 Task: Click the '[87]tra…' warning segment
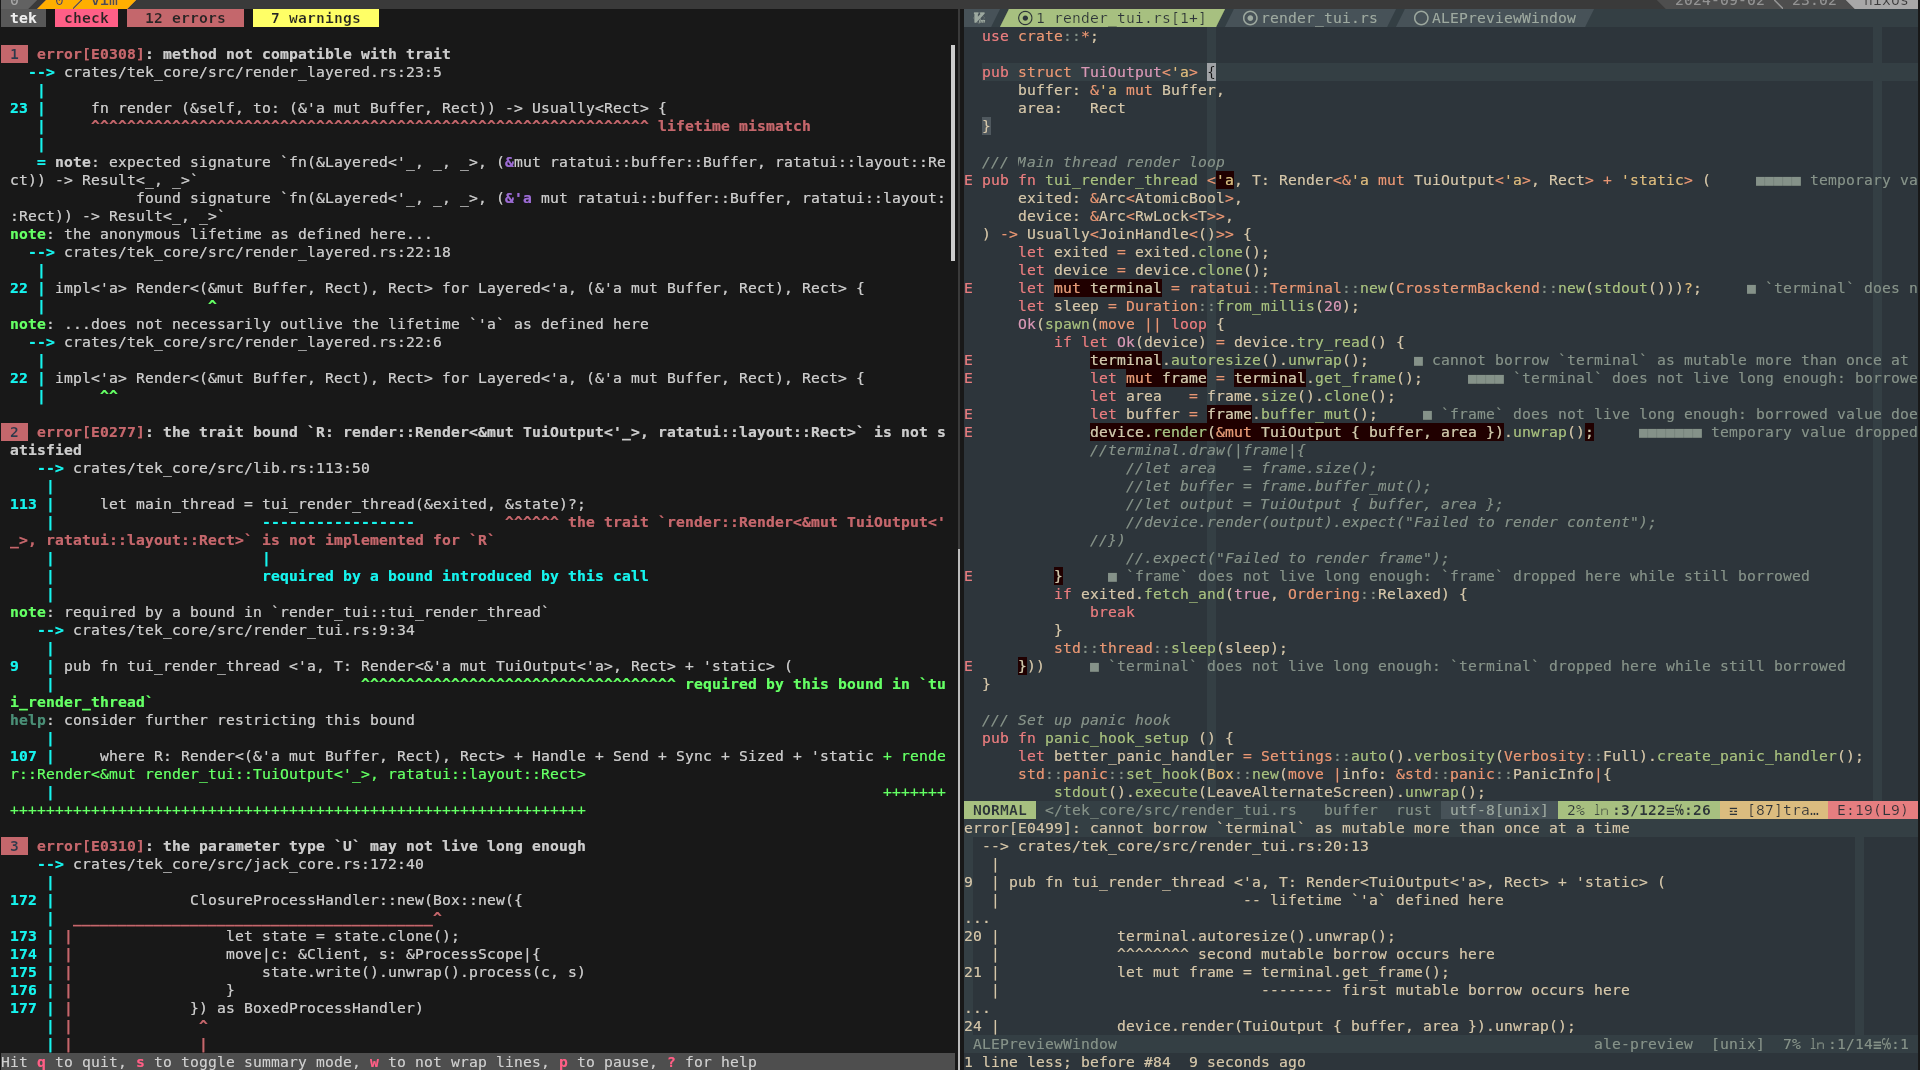click(x=1774, y=810)
